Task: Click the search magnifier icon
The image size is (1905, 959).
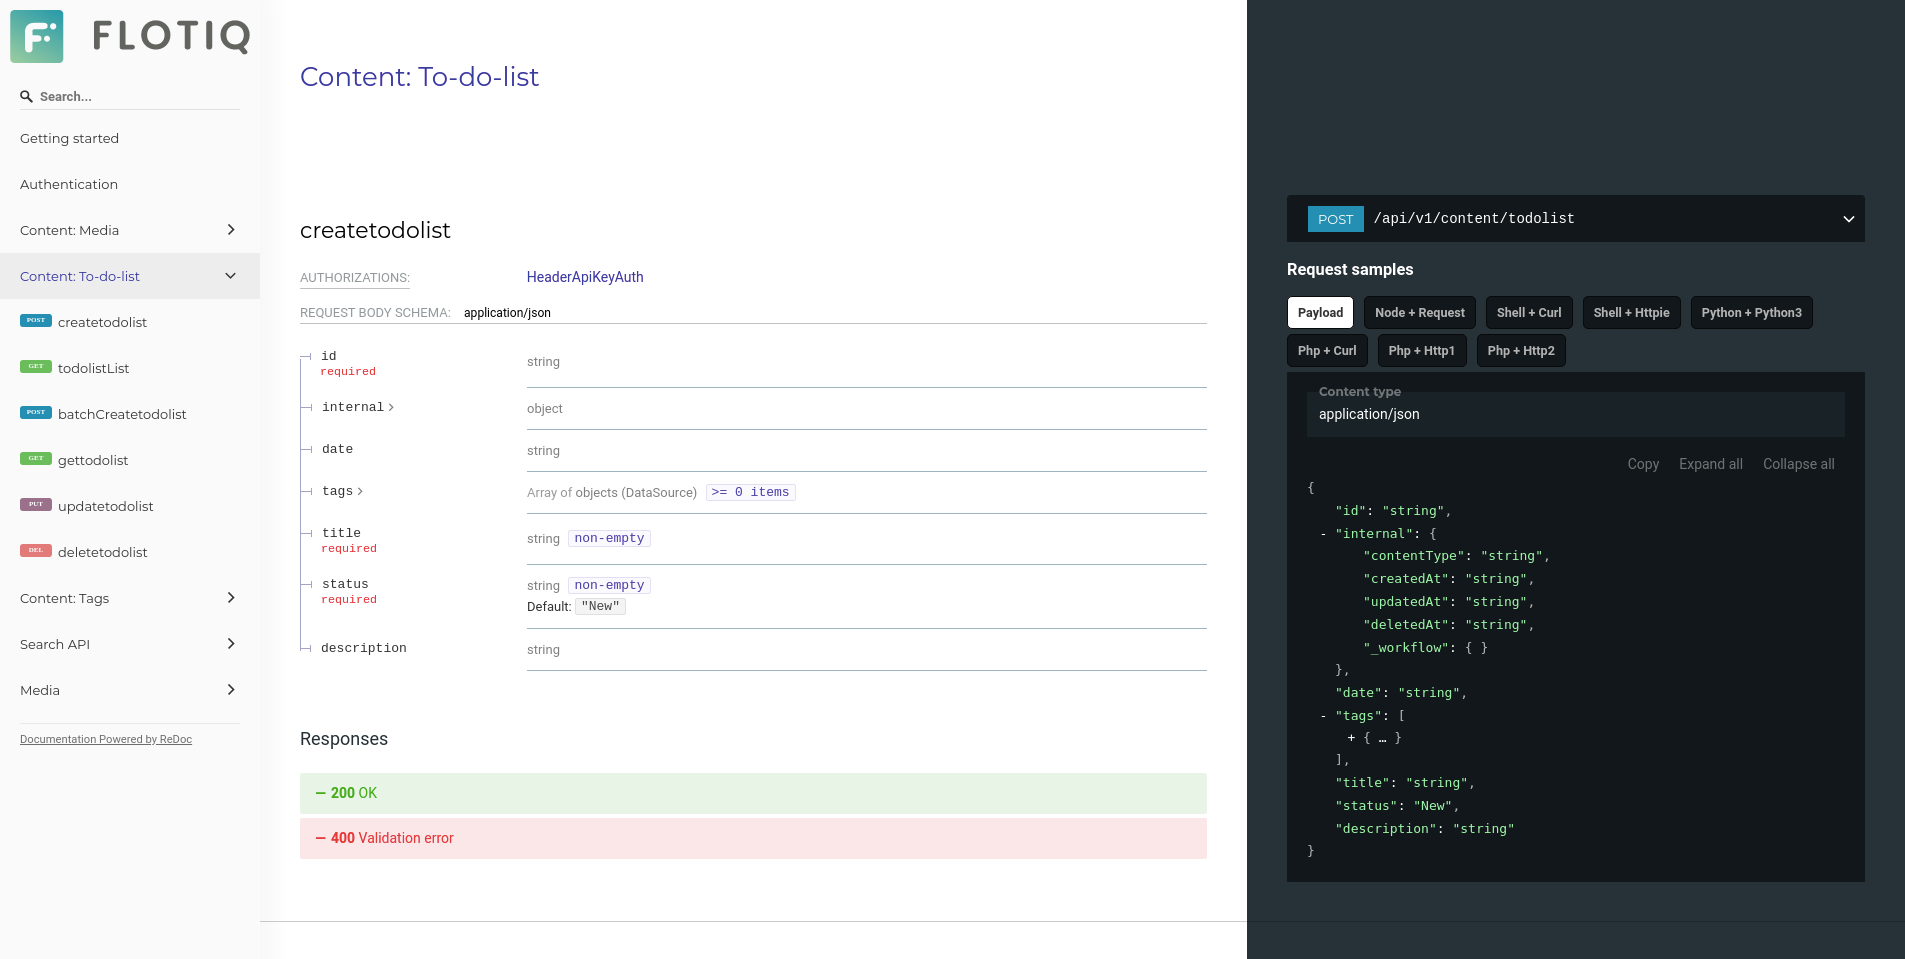Action: coord(26,96)
